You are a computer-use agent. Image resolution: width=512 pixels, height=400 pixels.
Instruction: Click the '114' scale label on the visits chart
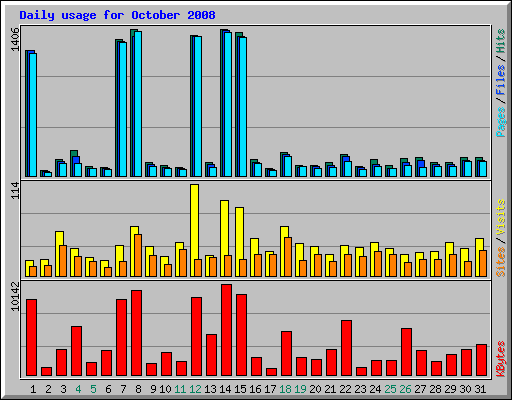(15, 191)
